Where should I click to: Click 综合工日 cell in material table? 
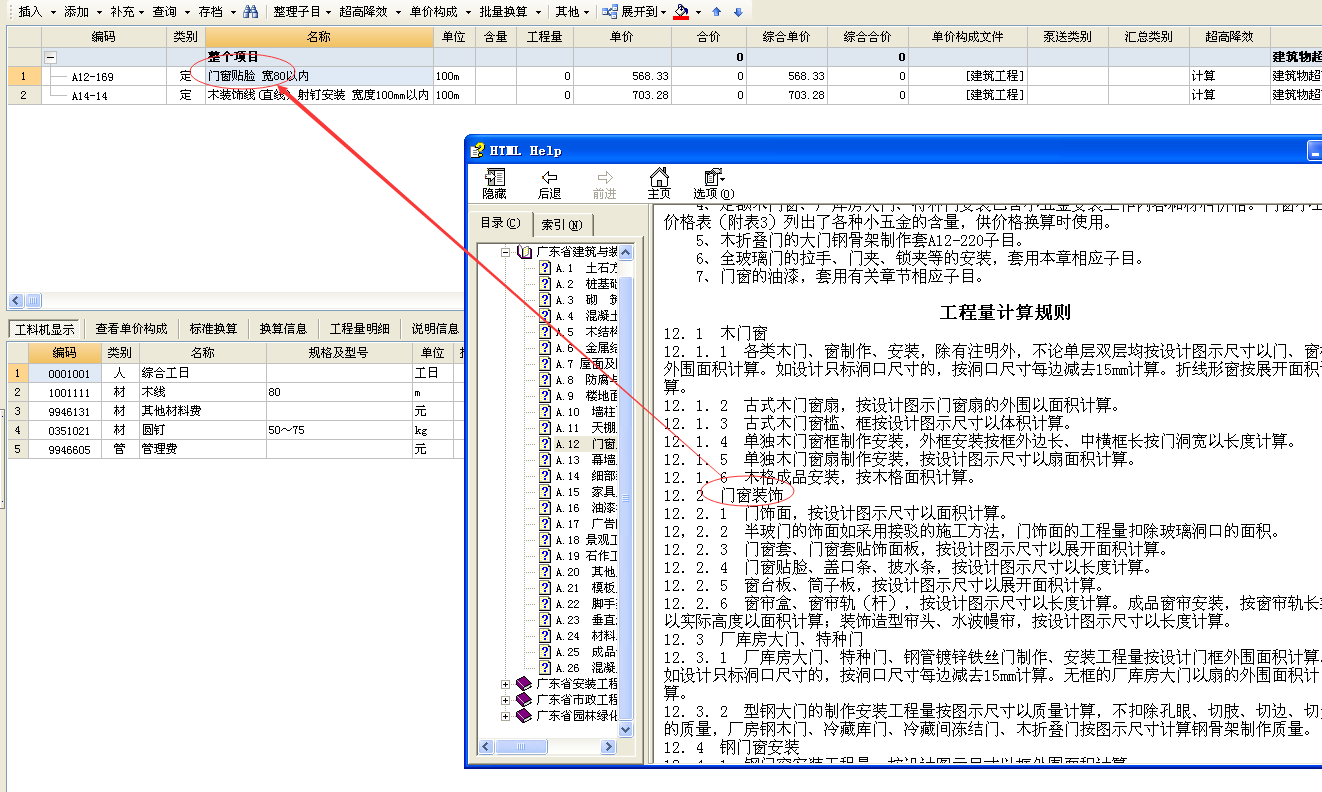[202, 373]
